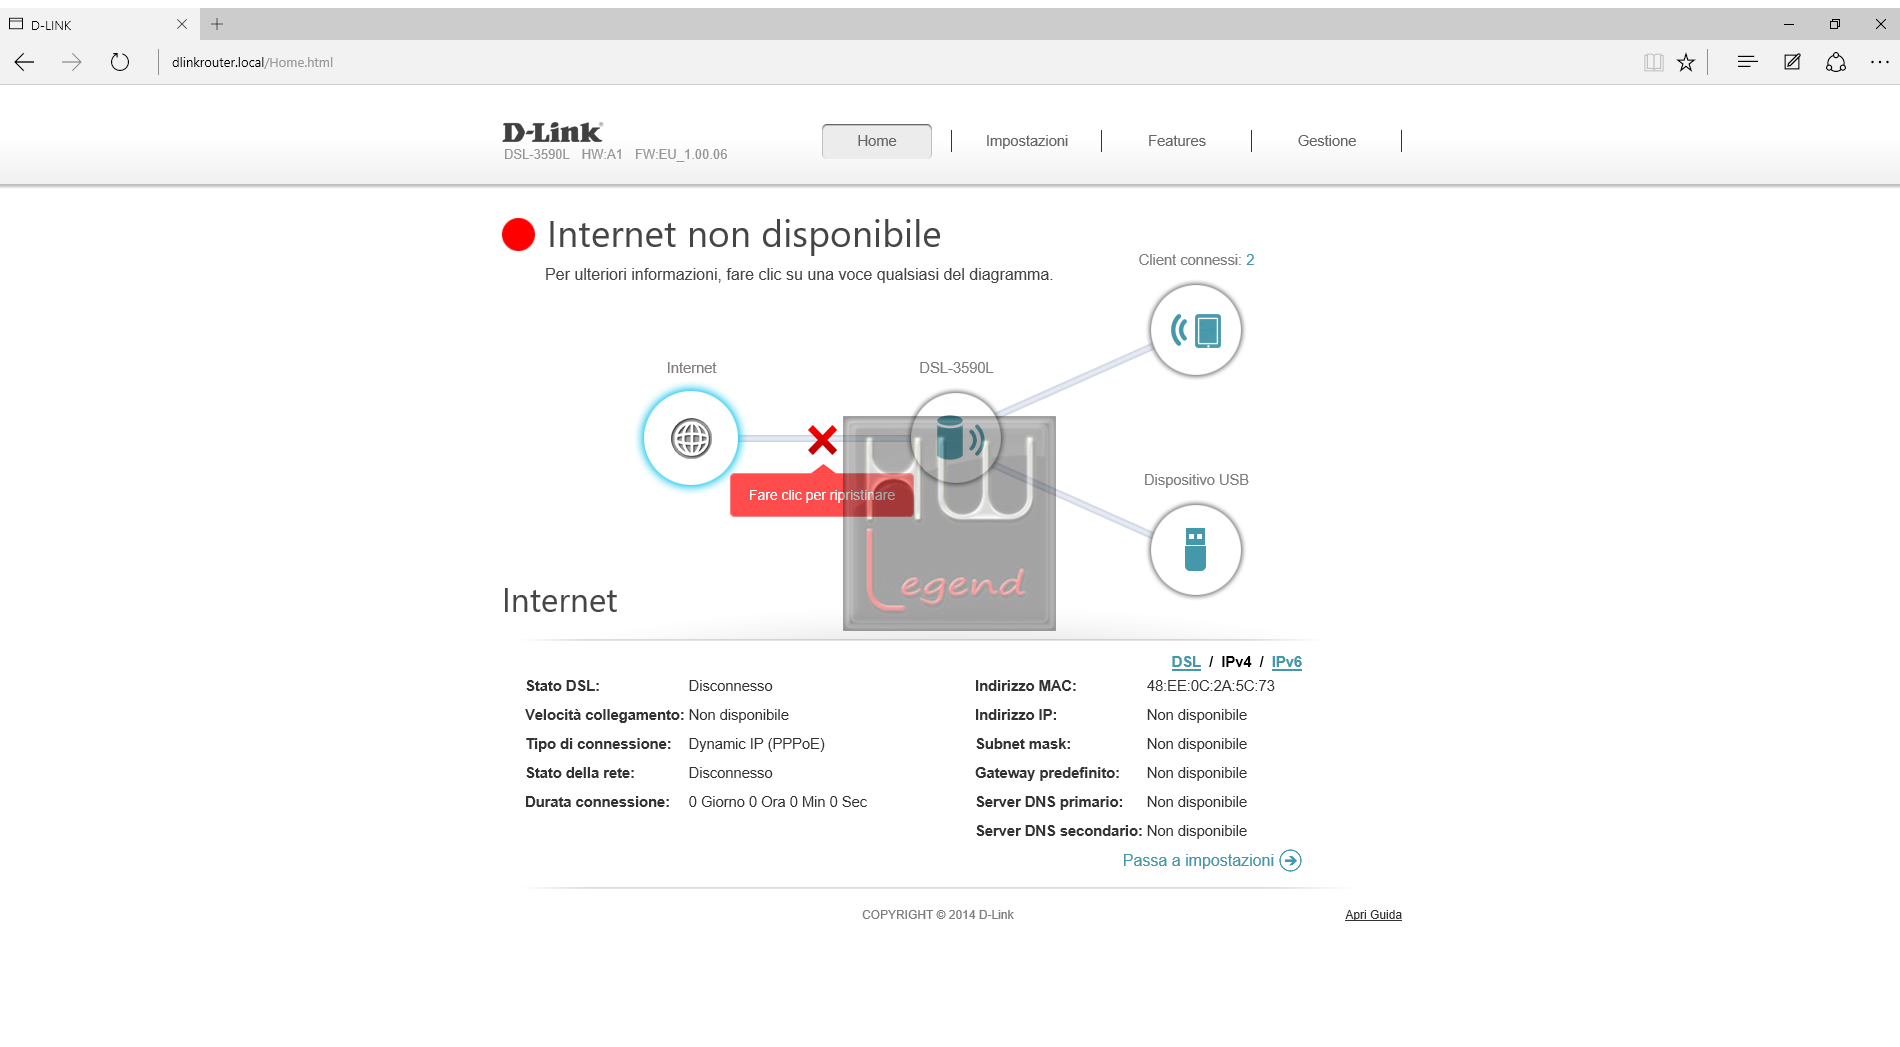Click the connected clients count 2

1250,260
